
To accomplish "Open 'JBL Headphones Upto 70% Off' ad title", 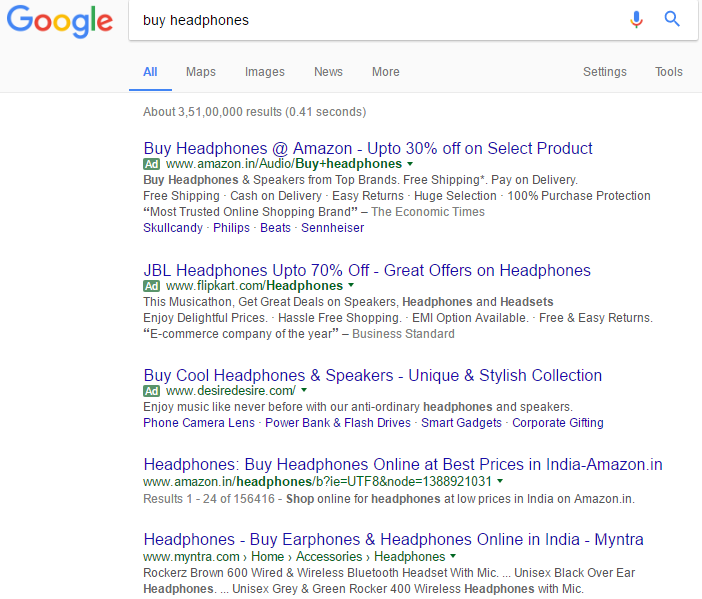I will pos(367,270).
